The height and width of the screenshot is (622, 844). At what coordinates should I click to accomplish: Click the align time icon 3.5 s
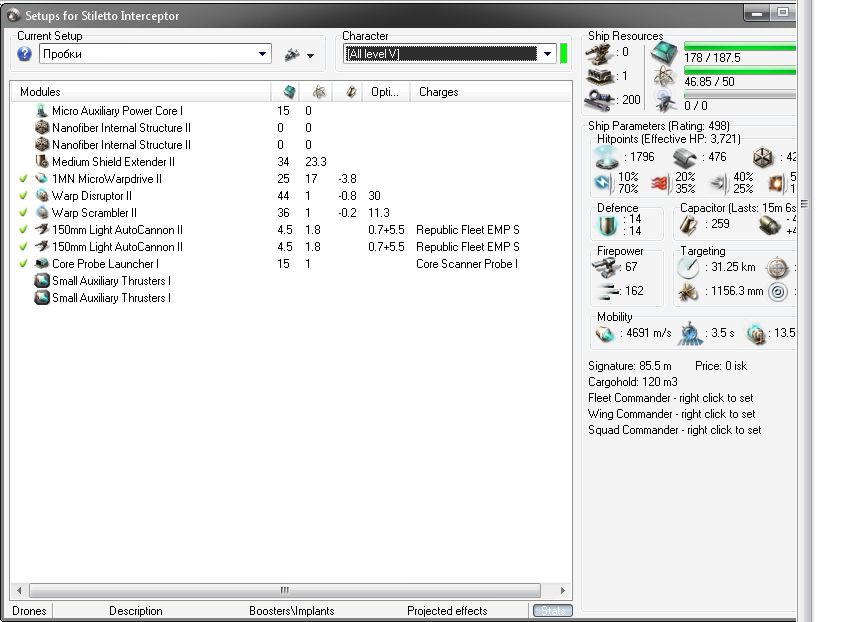[x=690, y=334]
